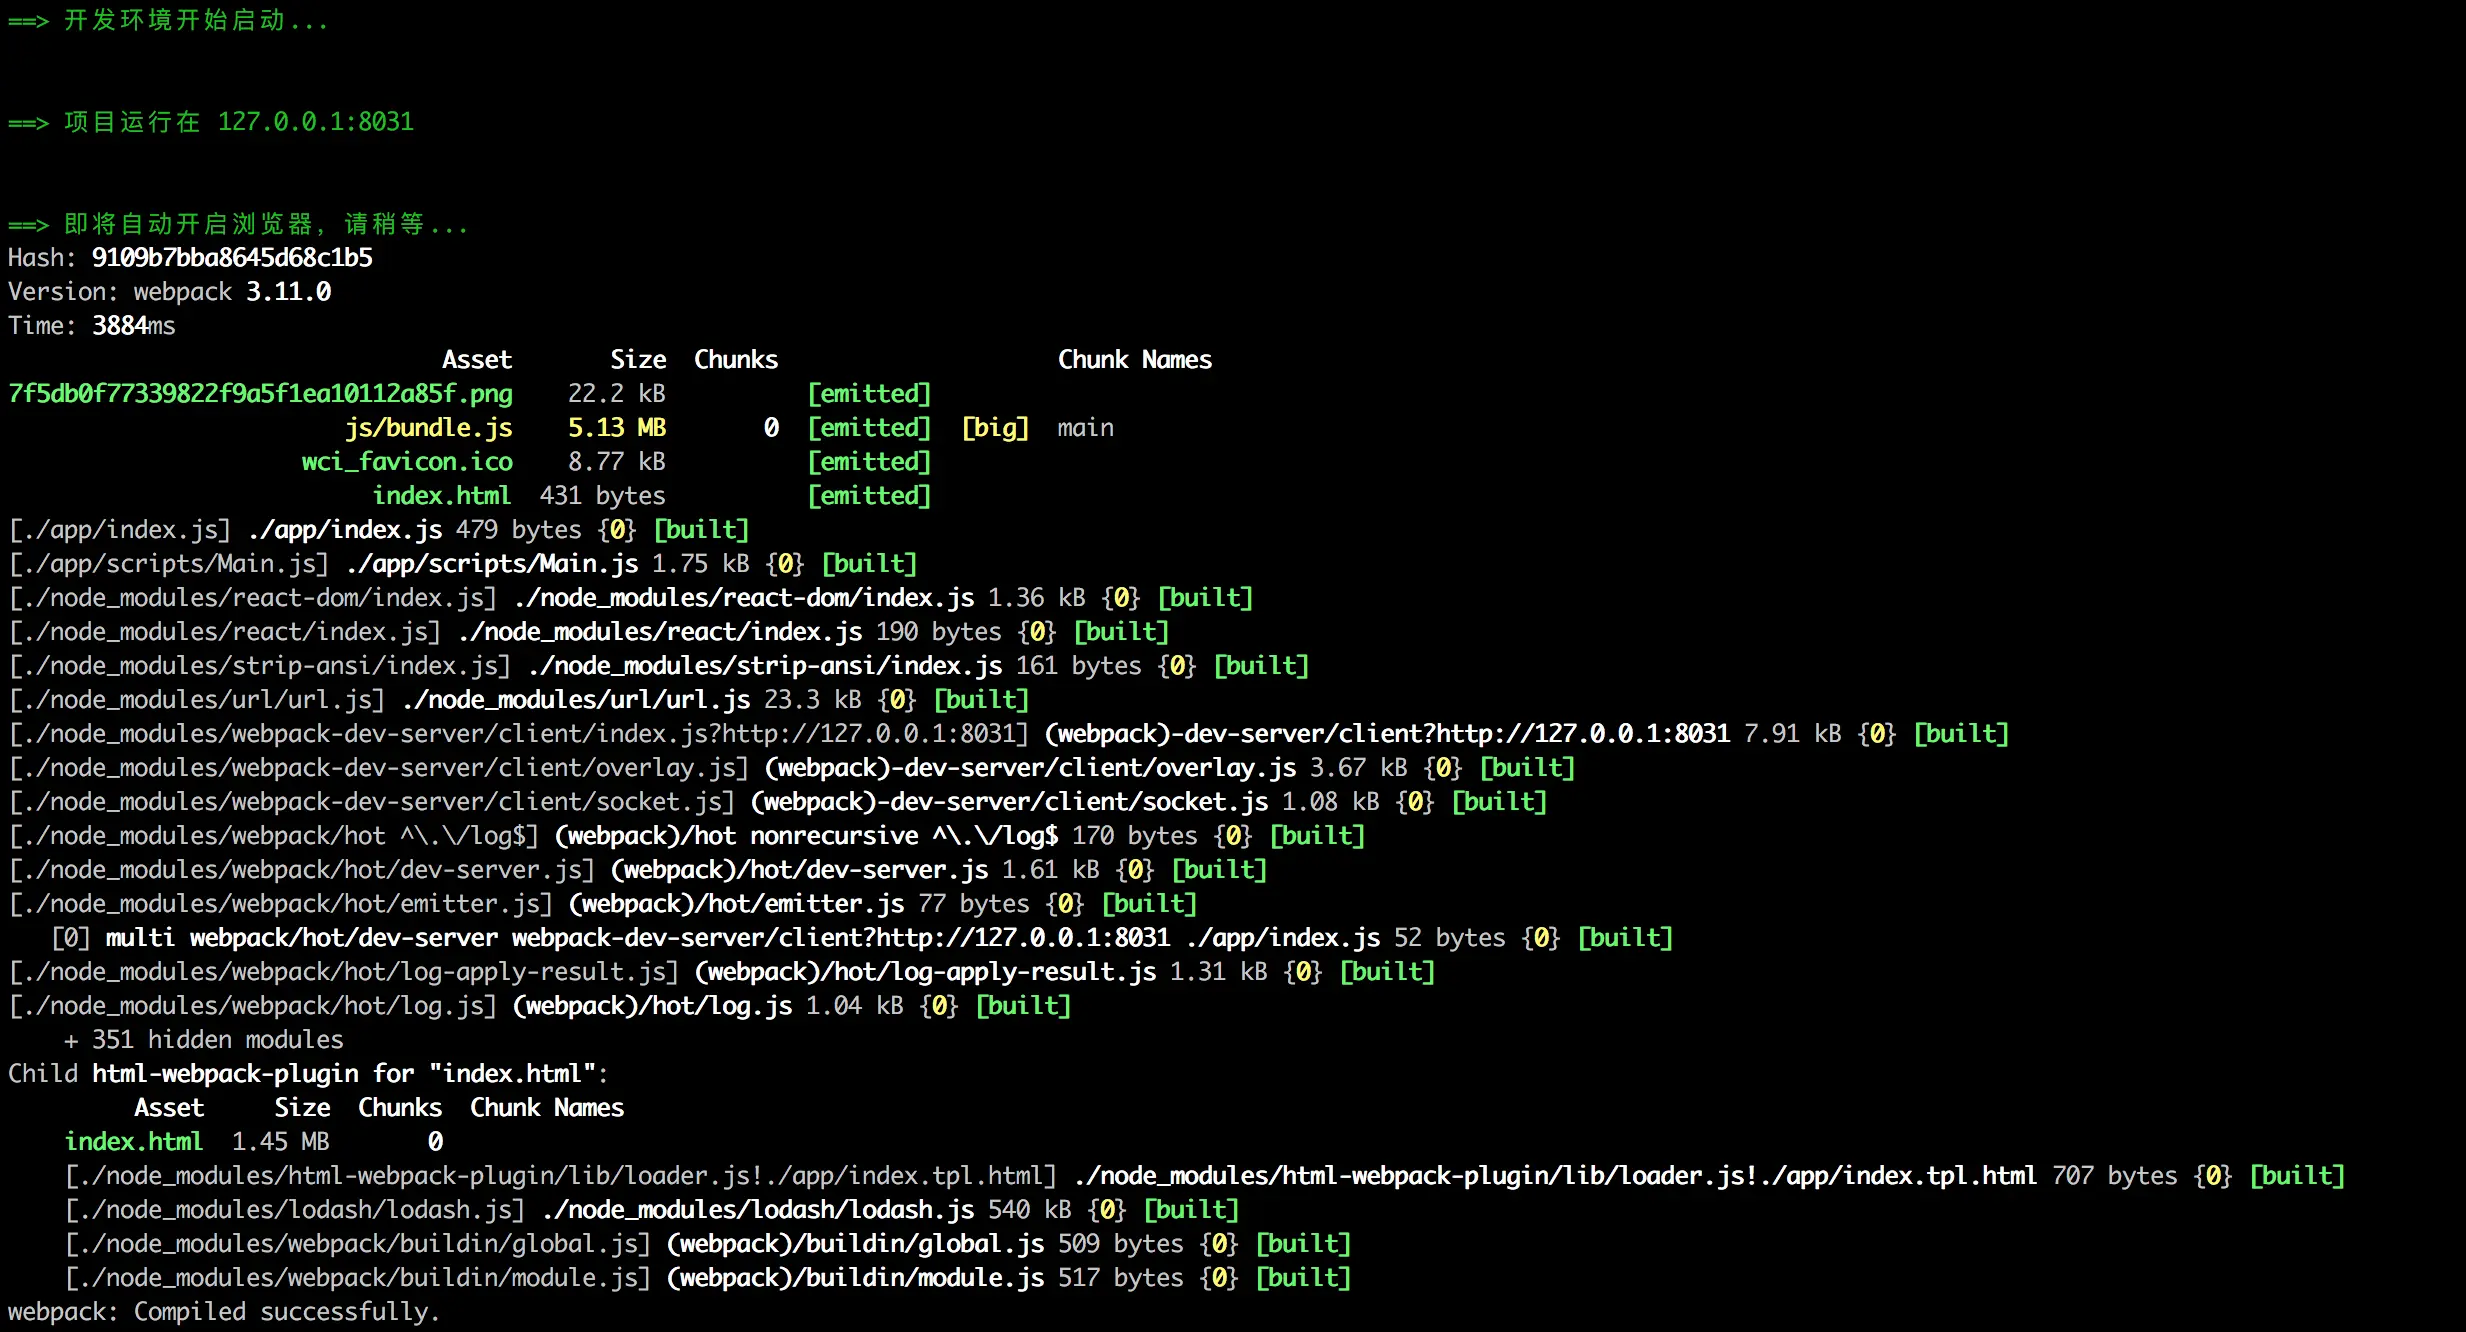Click js/bundle.js asset name
Screen dimensions: 2466x1332
click(x=428, y=428)
